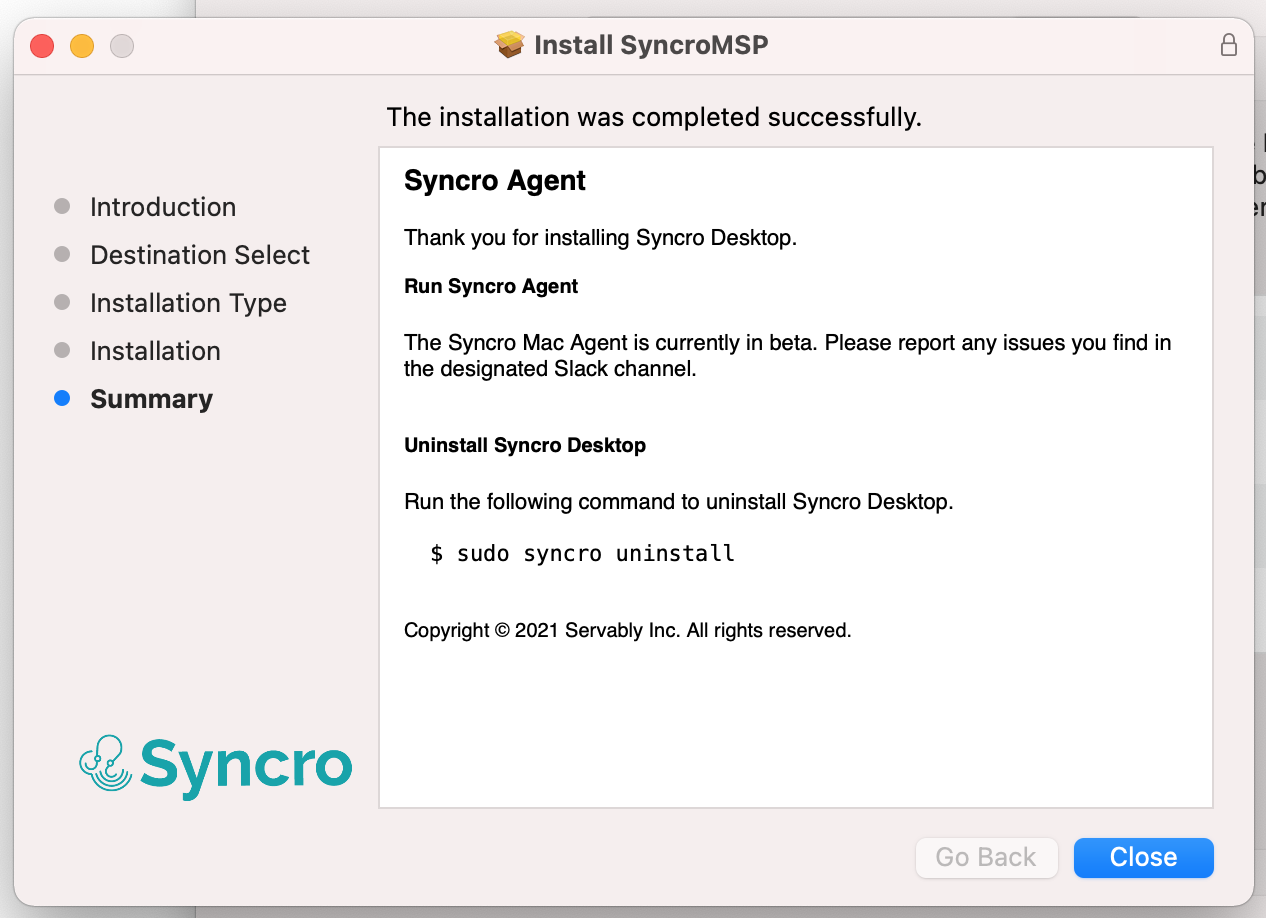This screenshot has width=1266, height=918.
Task: Select the Summary step label
Action: coord(151,399)
